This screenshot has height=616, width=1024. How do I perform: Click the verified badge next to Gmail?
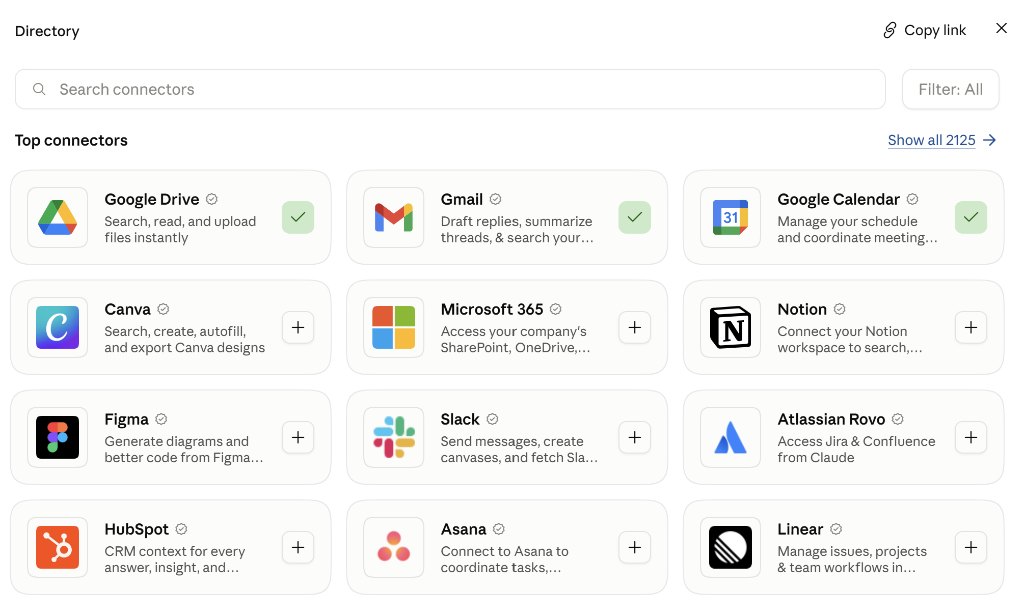[x=496, y=199]
